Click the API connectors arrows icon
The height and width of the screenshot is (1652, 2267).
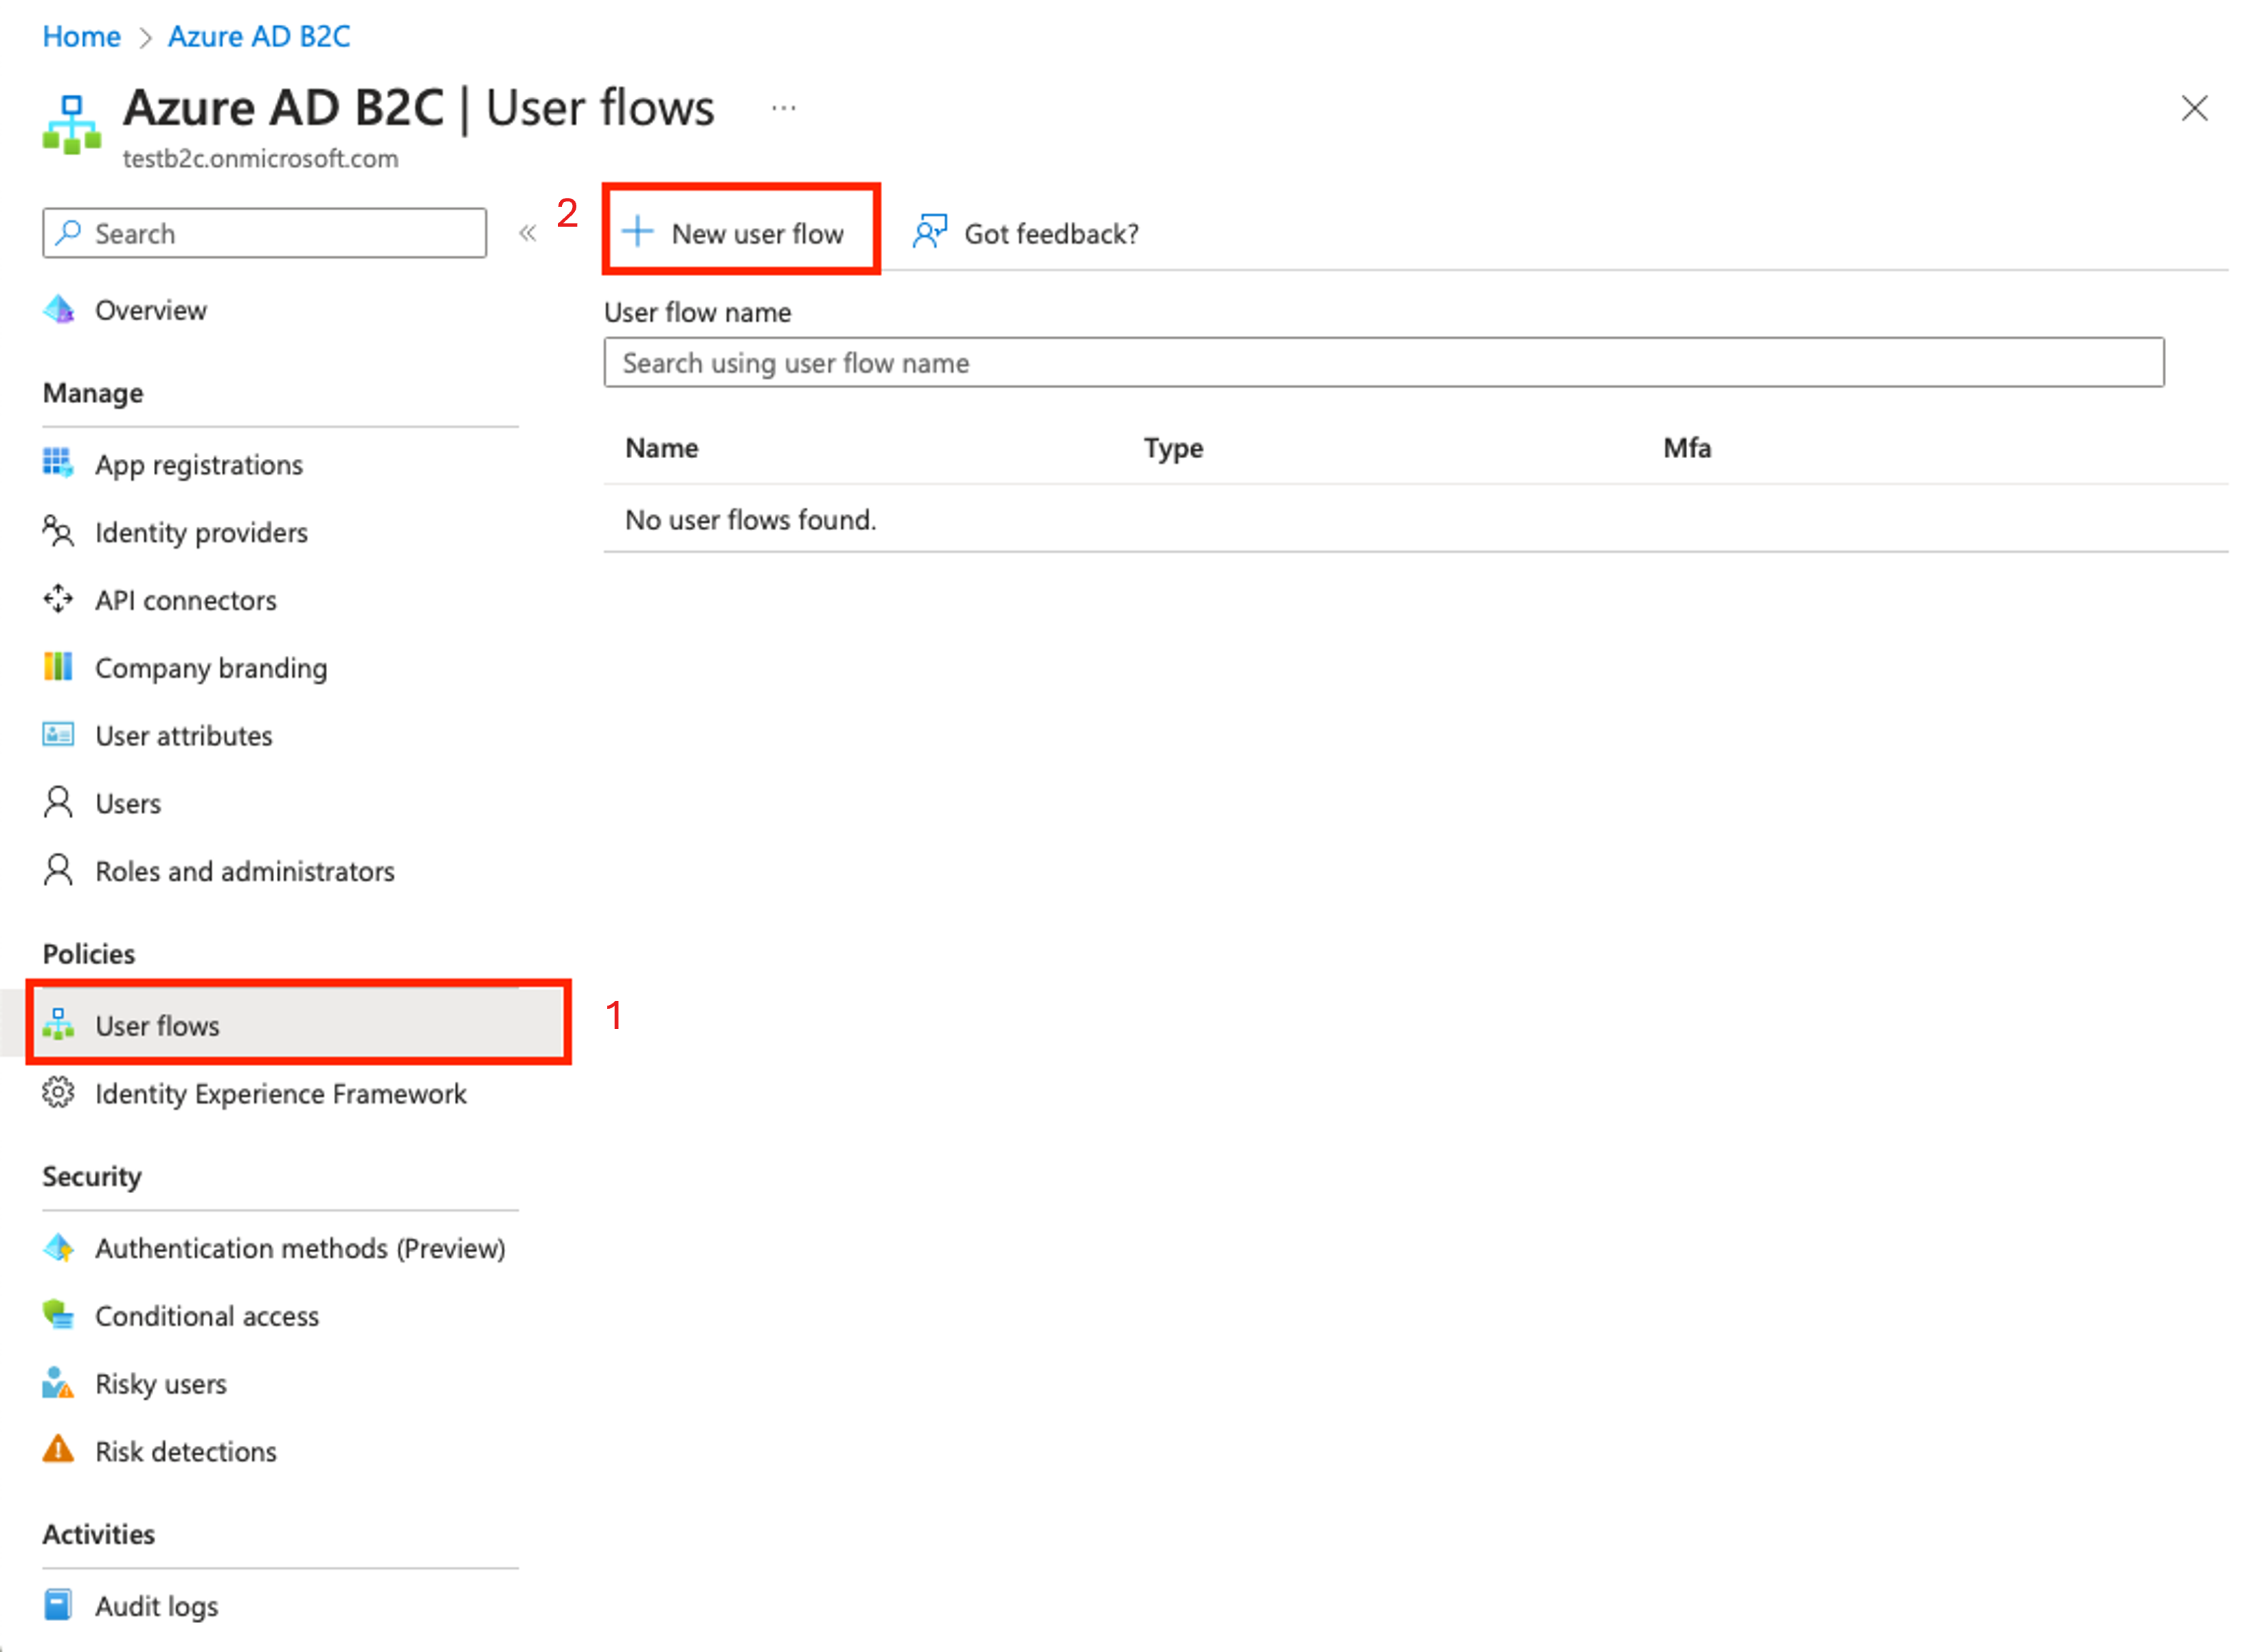(58, 599)
